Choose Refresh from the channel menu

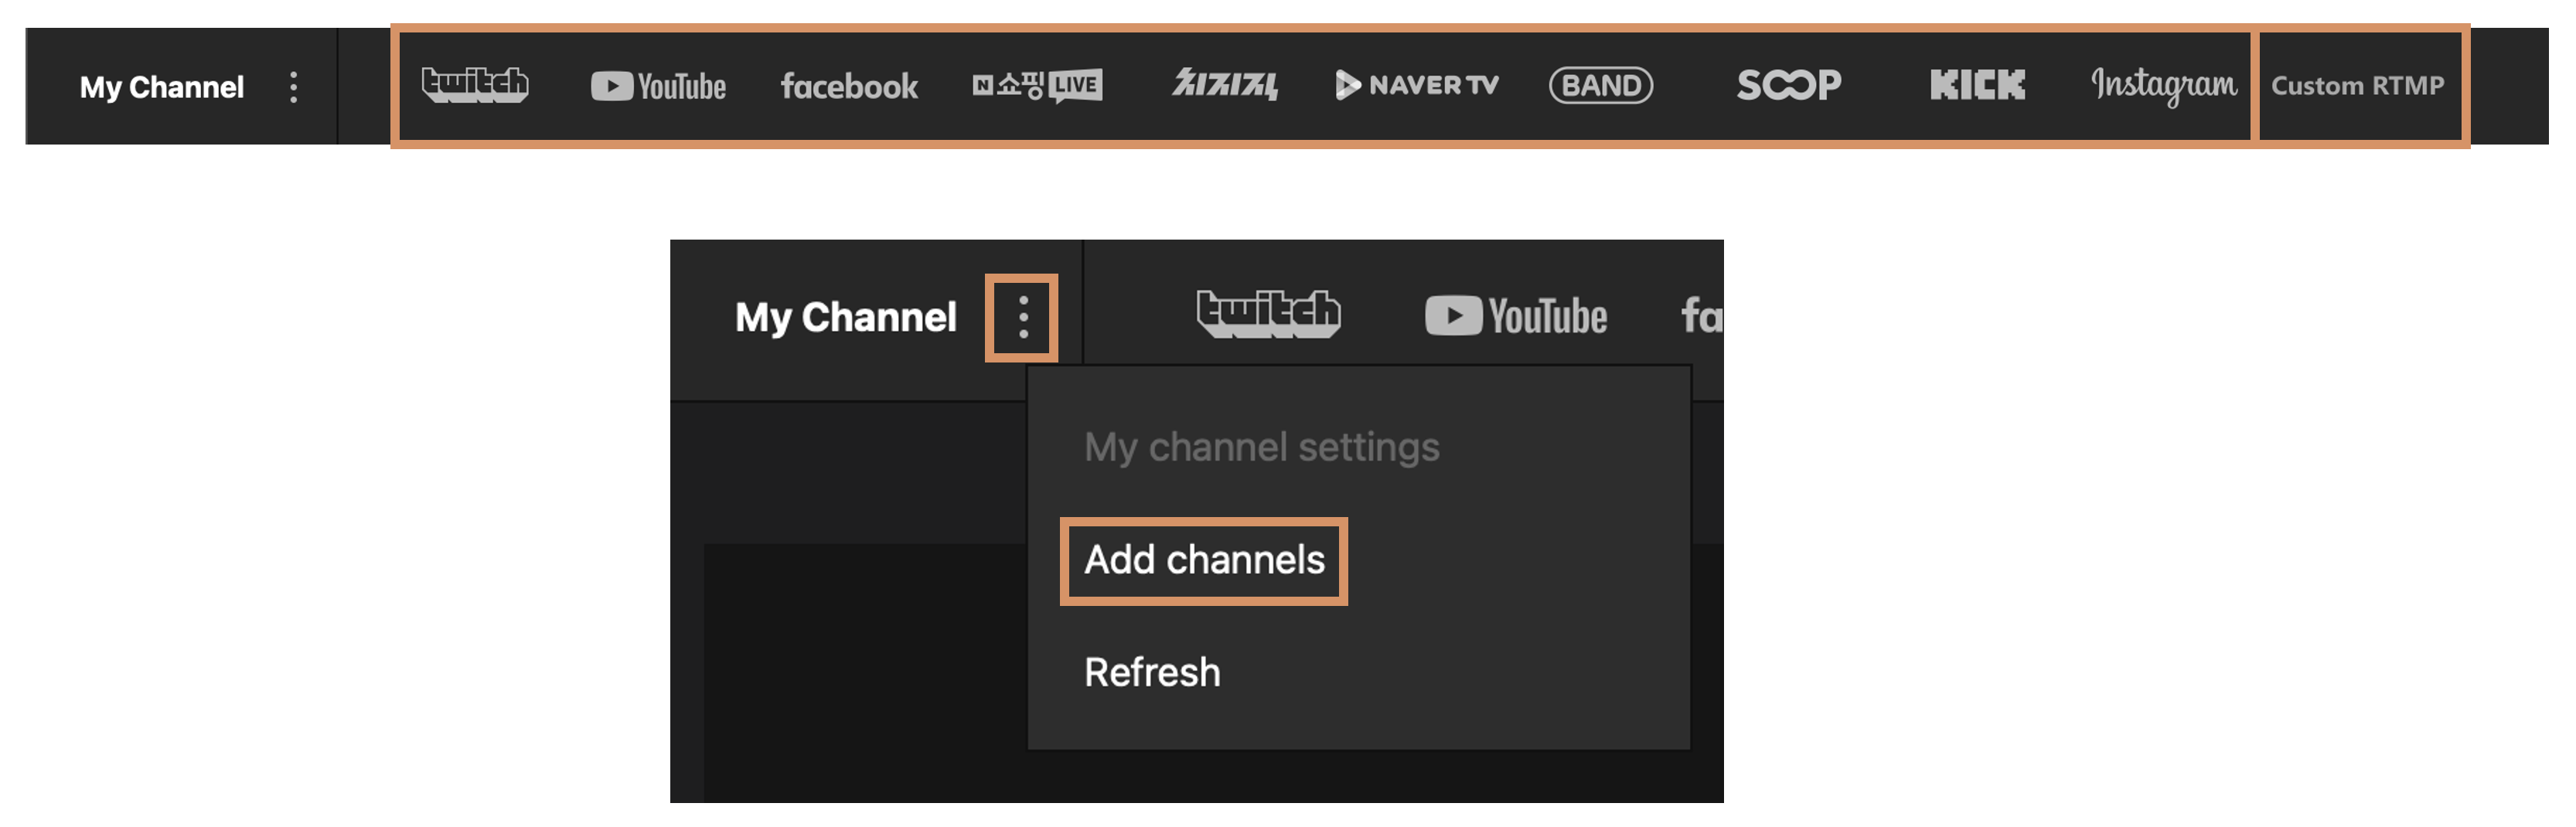1152,672
